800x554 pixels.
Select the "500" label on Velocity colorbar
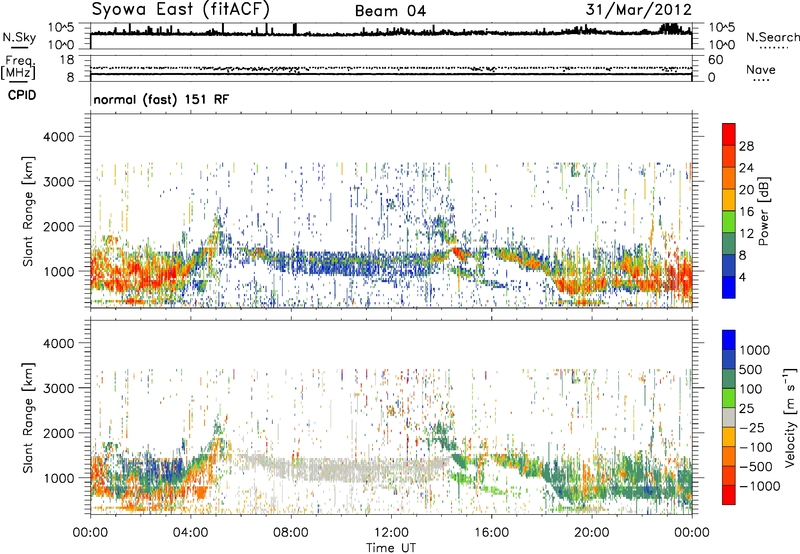pos(751,370)
